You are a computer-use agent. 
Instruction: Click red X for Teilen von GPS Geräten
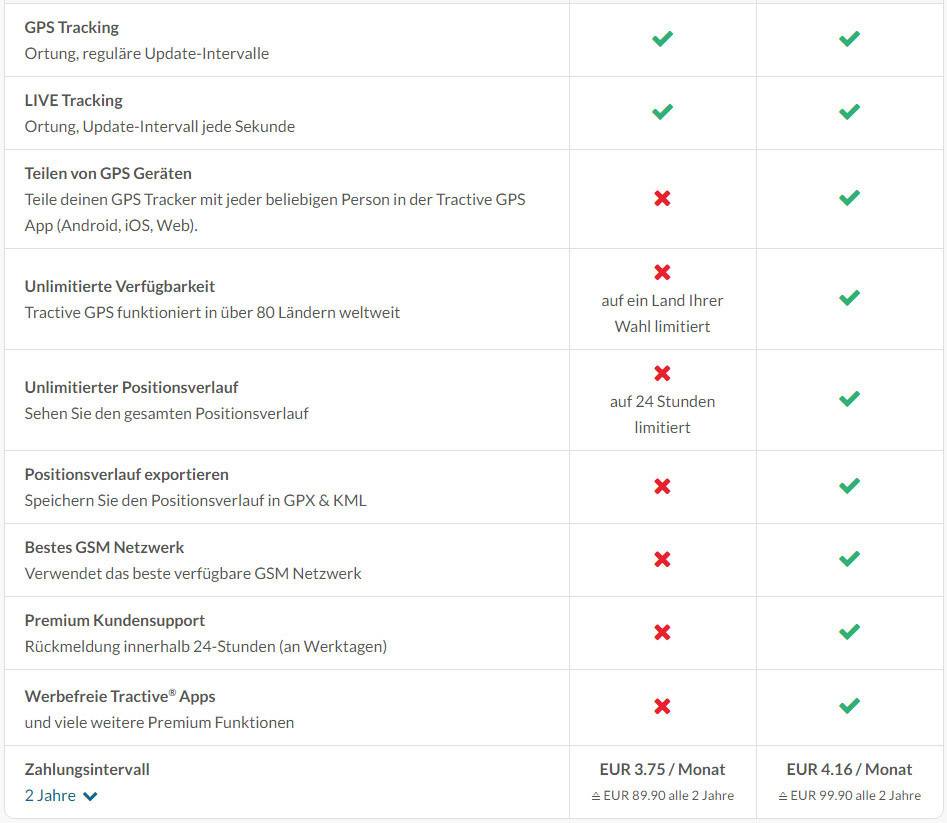(x=662, y=198)
